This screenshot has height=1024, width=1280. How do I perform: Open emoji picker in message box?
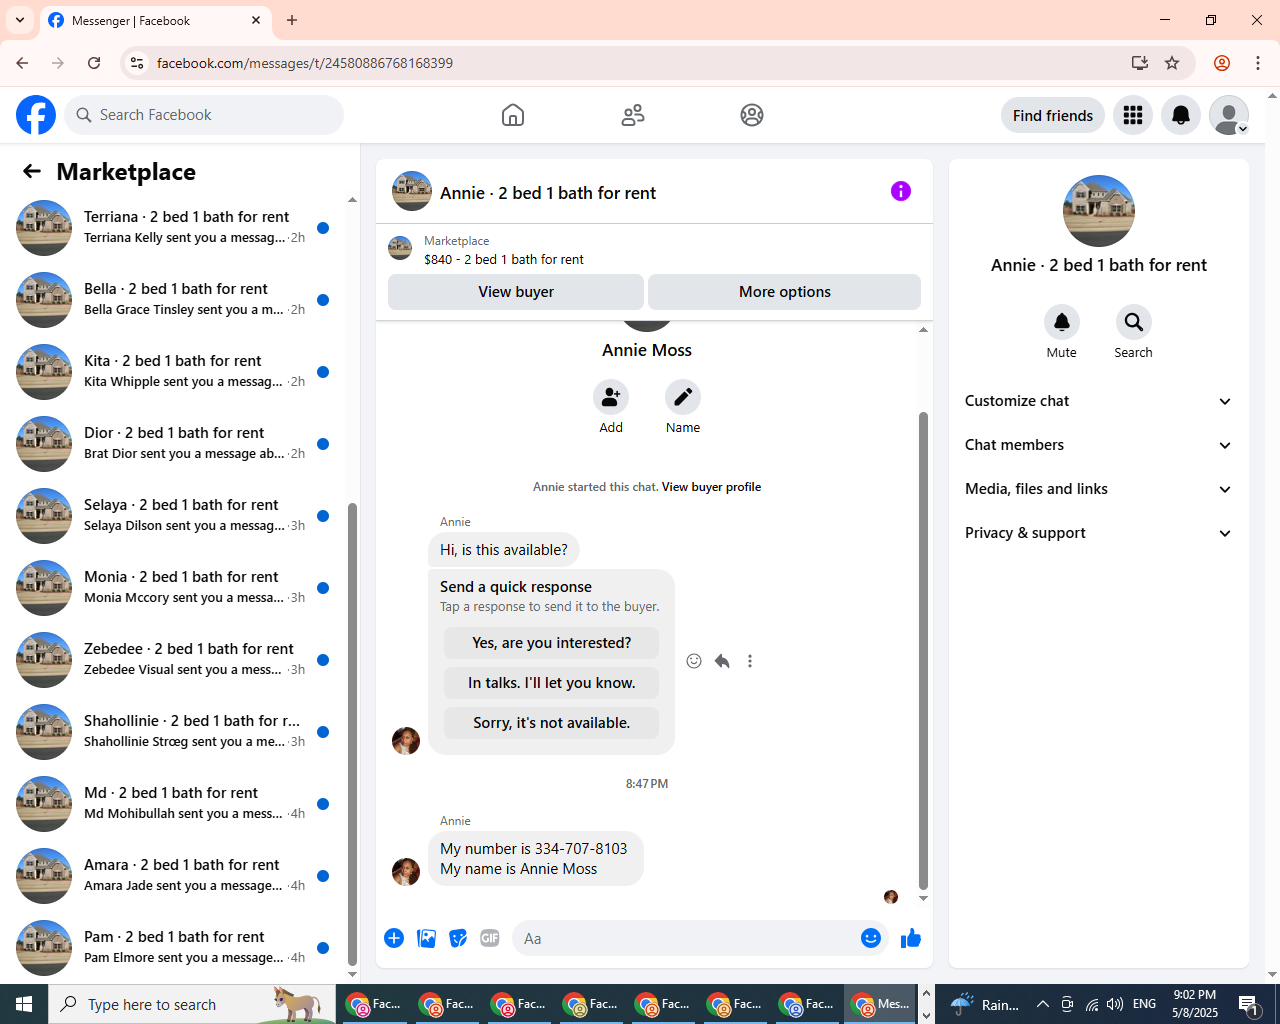[x=871, y=938]
